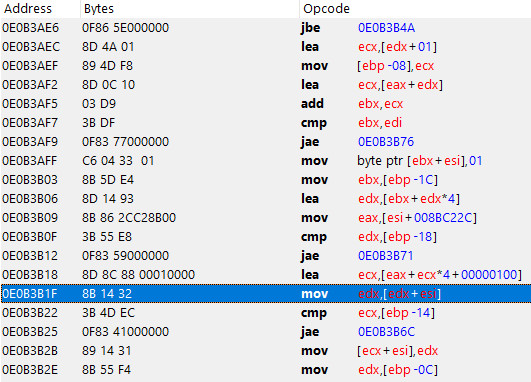Click bytes 0F83 59000000
Image resolution: width=531 pixels, height=382 pixels.
pos(125,255)
